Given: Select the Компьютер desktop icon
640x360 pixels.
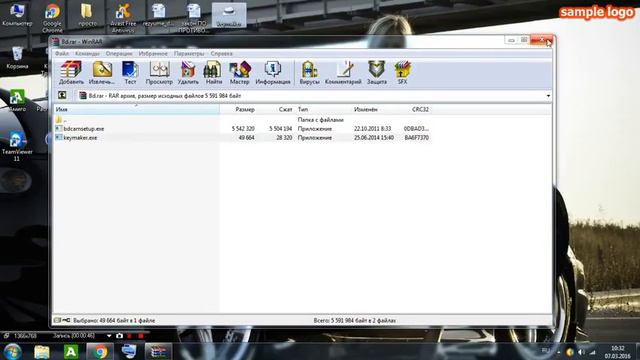Looking at the screenshot, I should (x=17, y=16).
